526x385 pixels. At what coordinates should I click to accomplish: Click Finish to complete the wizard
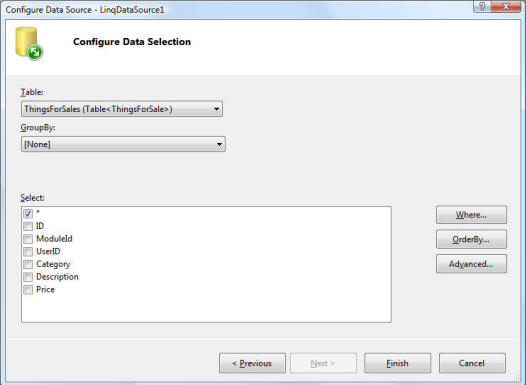[x=398, y=363]
